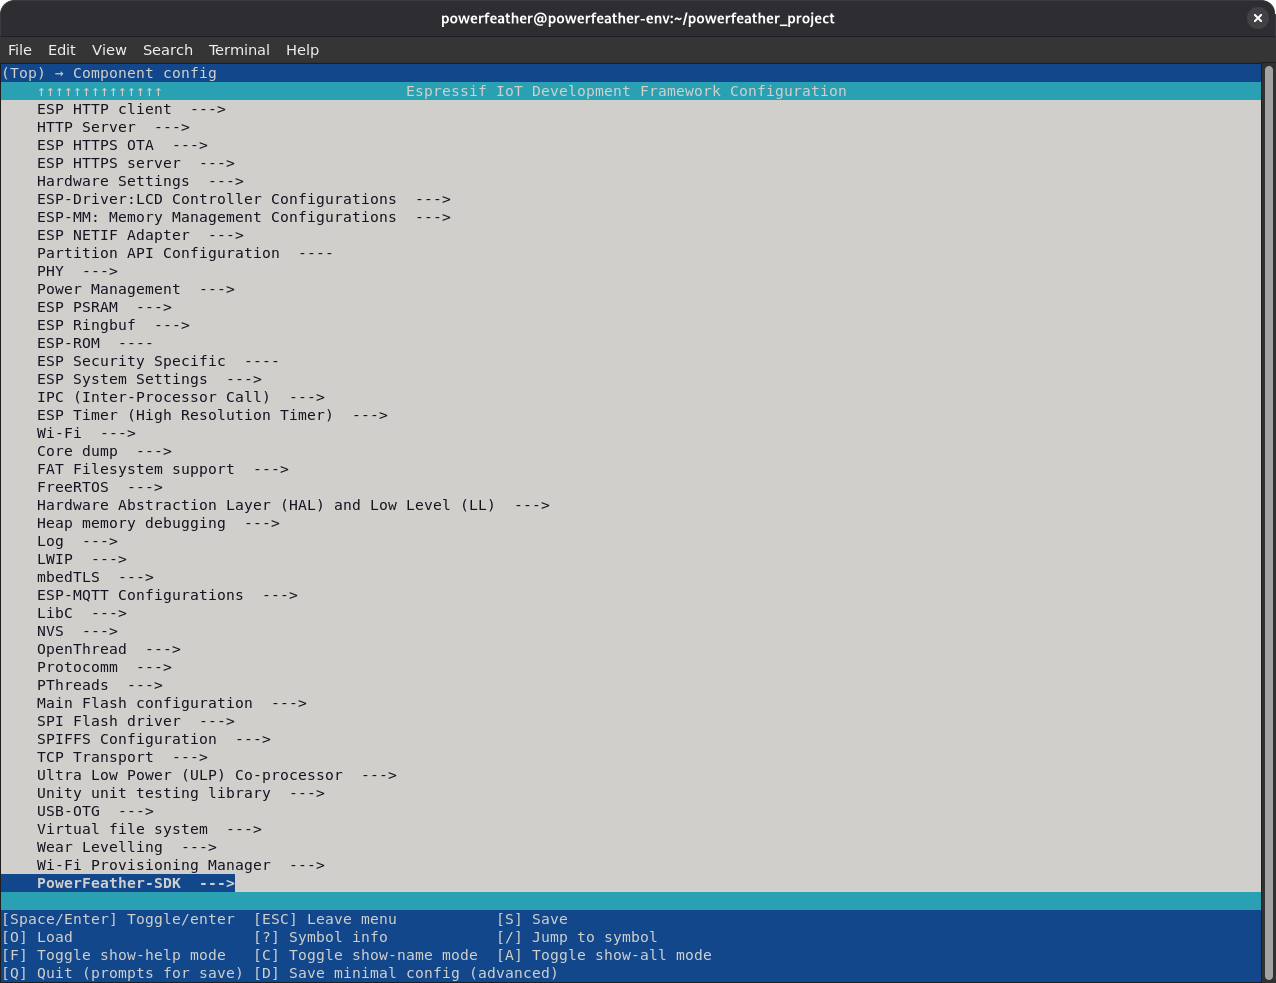The height and width of the screenshot is (983, 1276).
Task: Open the Help menu
Action: click(x=302, y=49)
